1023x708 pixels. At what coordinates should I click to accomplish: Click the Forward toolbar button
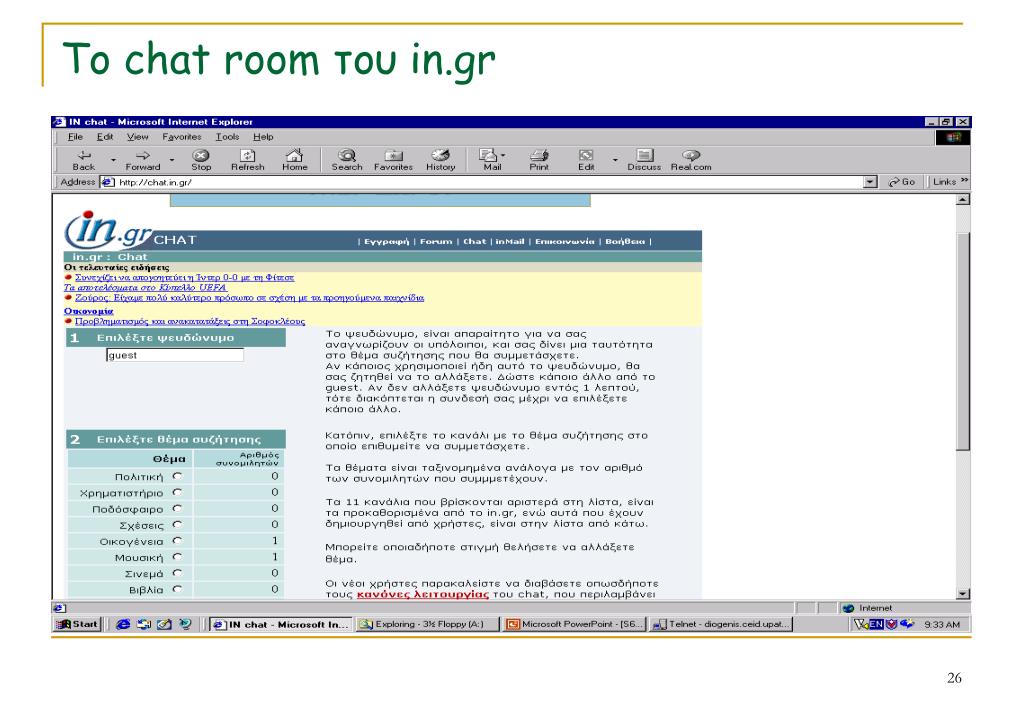click(x=142, y=160)
